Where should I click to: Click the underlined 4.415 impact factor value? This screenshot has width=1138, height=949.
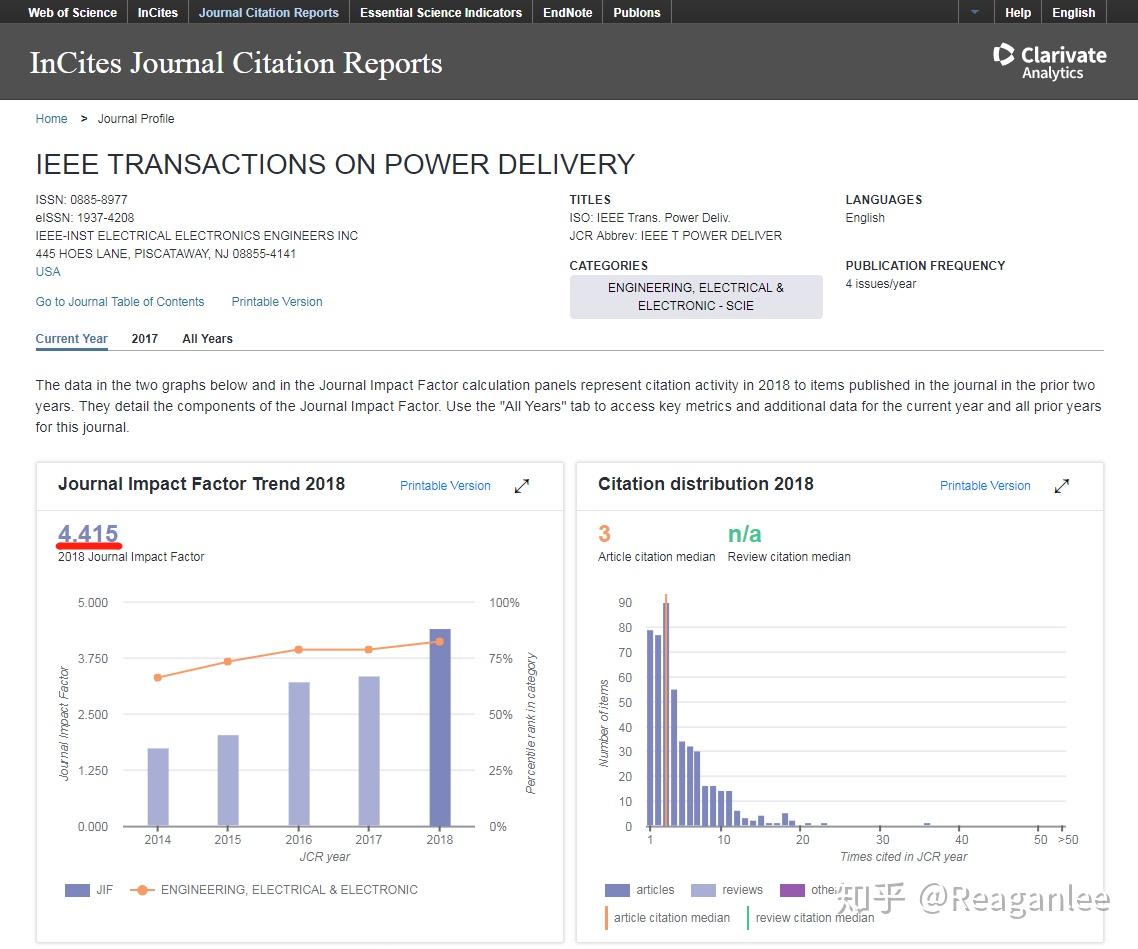[x=88, y=534]
